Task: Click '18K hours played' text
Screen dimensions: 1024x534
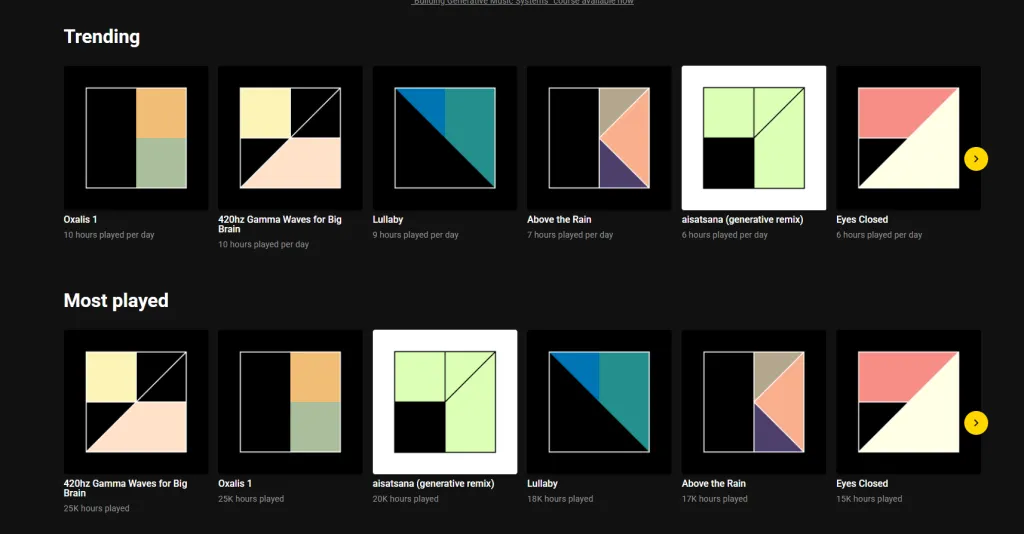Action: [x=560, y=499]
